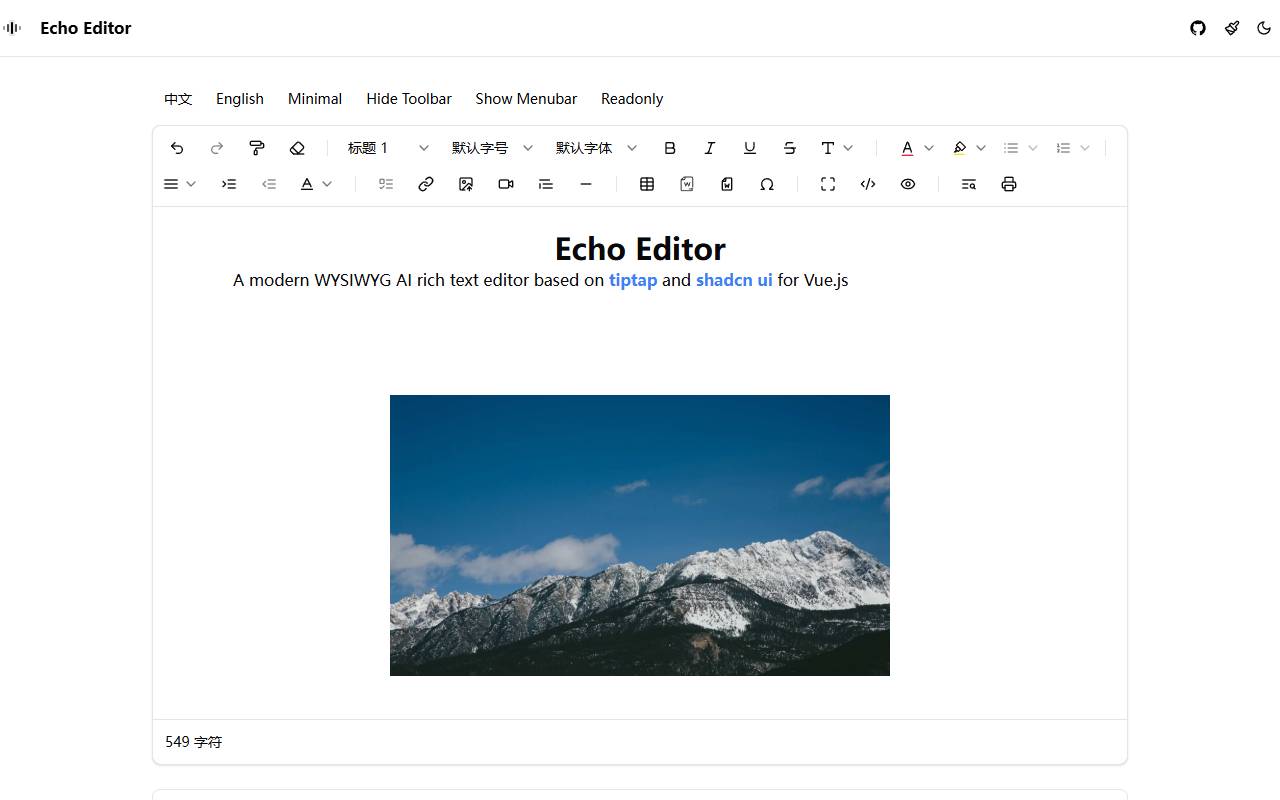Open font color picker arrow beside red A
1280x800 pixels.
929,148
